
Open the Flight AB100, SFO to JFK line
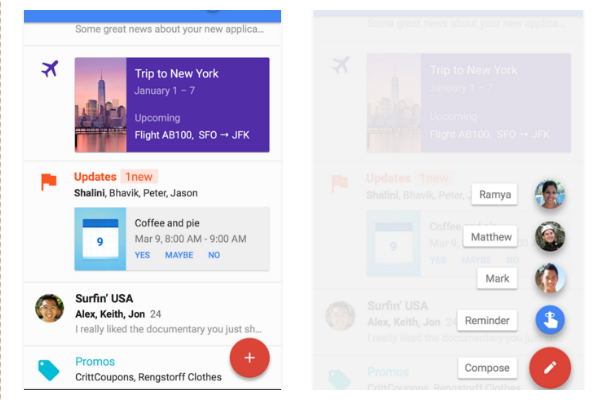(x=192, y=135)
